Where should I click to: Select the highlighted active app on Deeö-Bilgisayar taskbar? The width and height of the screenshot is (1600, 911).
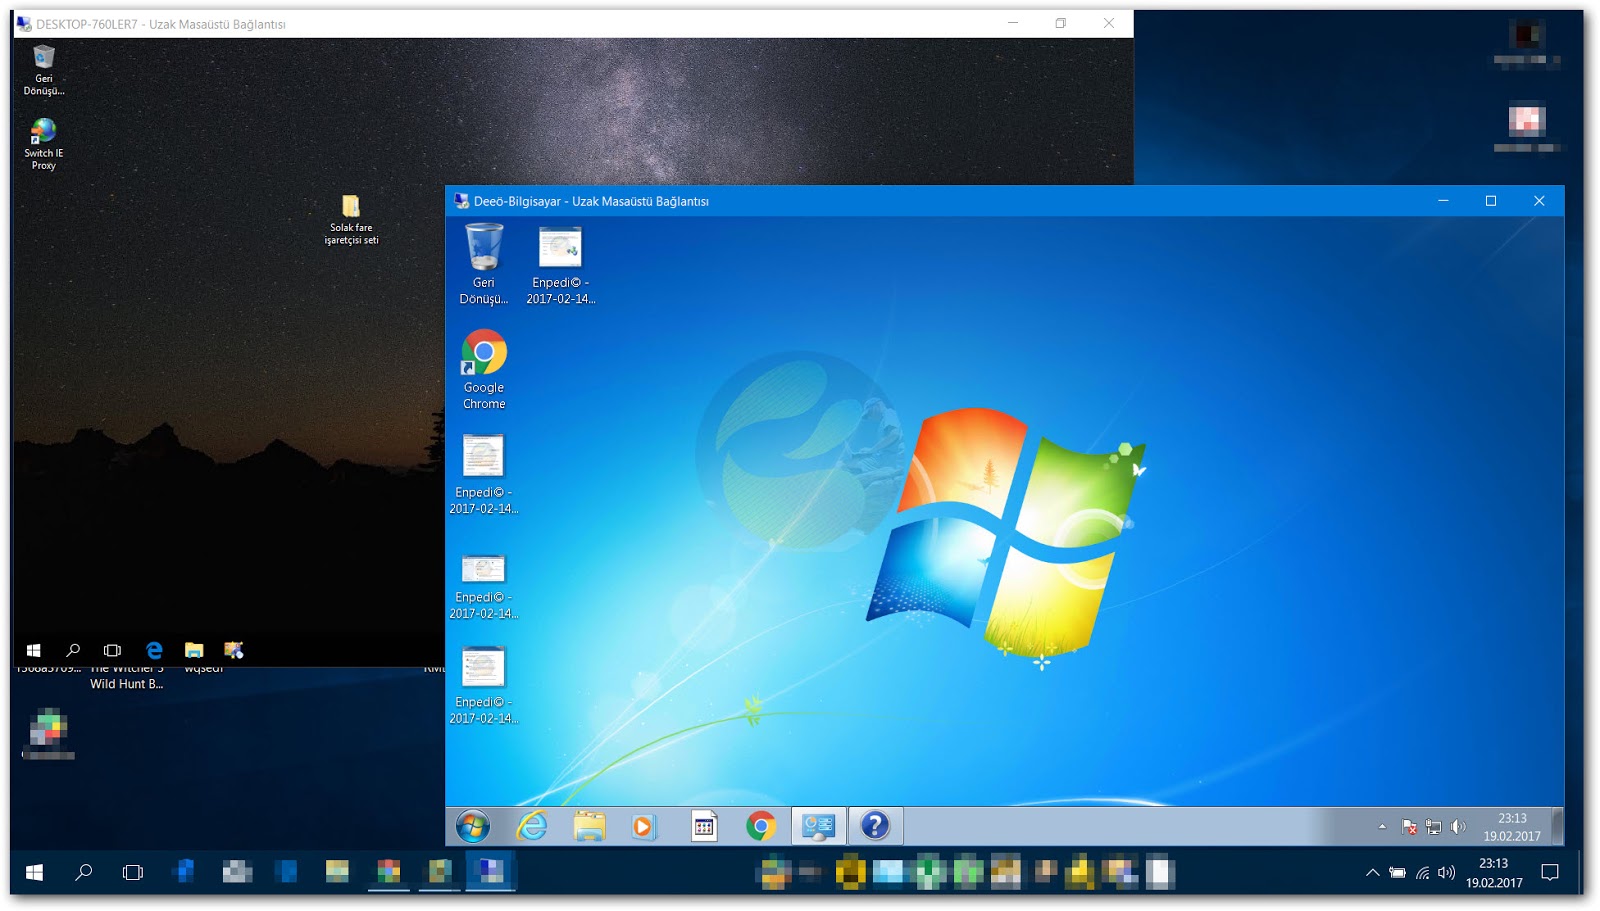pos(819,826)
